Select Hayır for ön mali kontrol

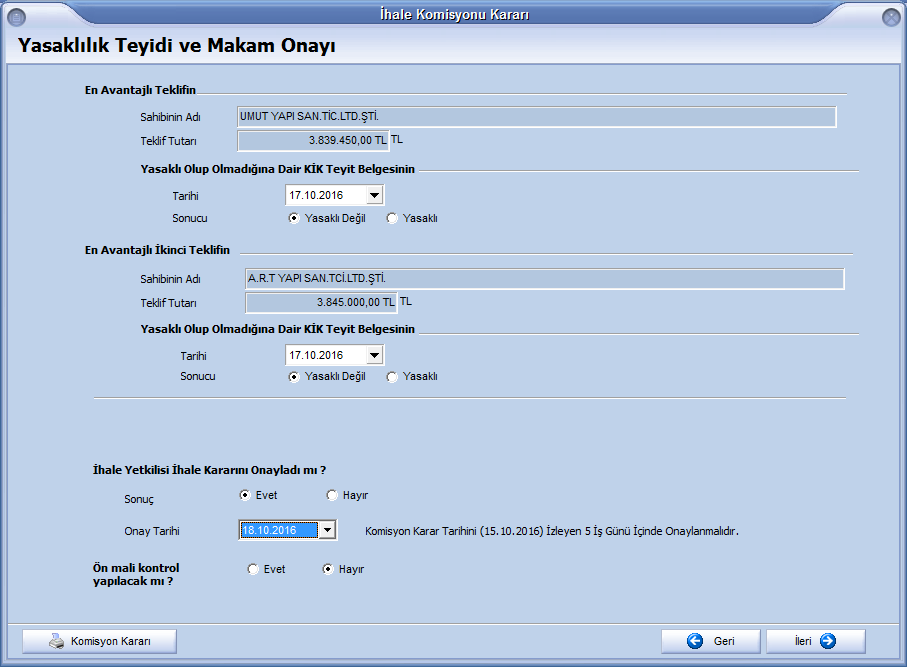click(x=327, y=569)
